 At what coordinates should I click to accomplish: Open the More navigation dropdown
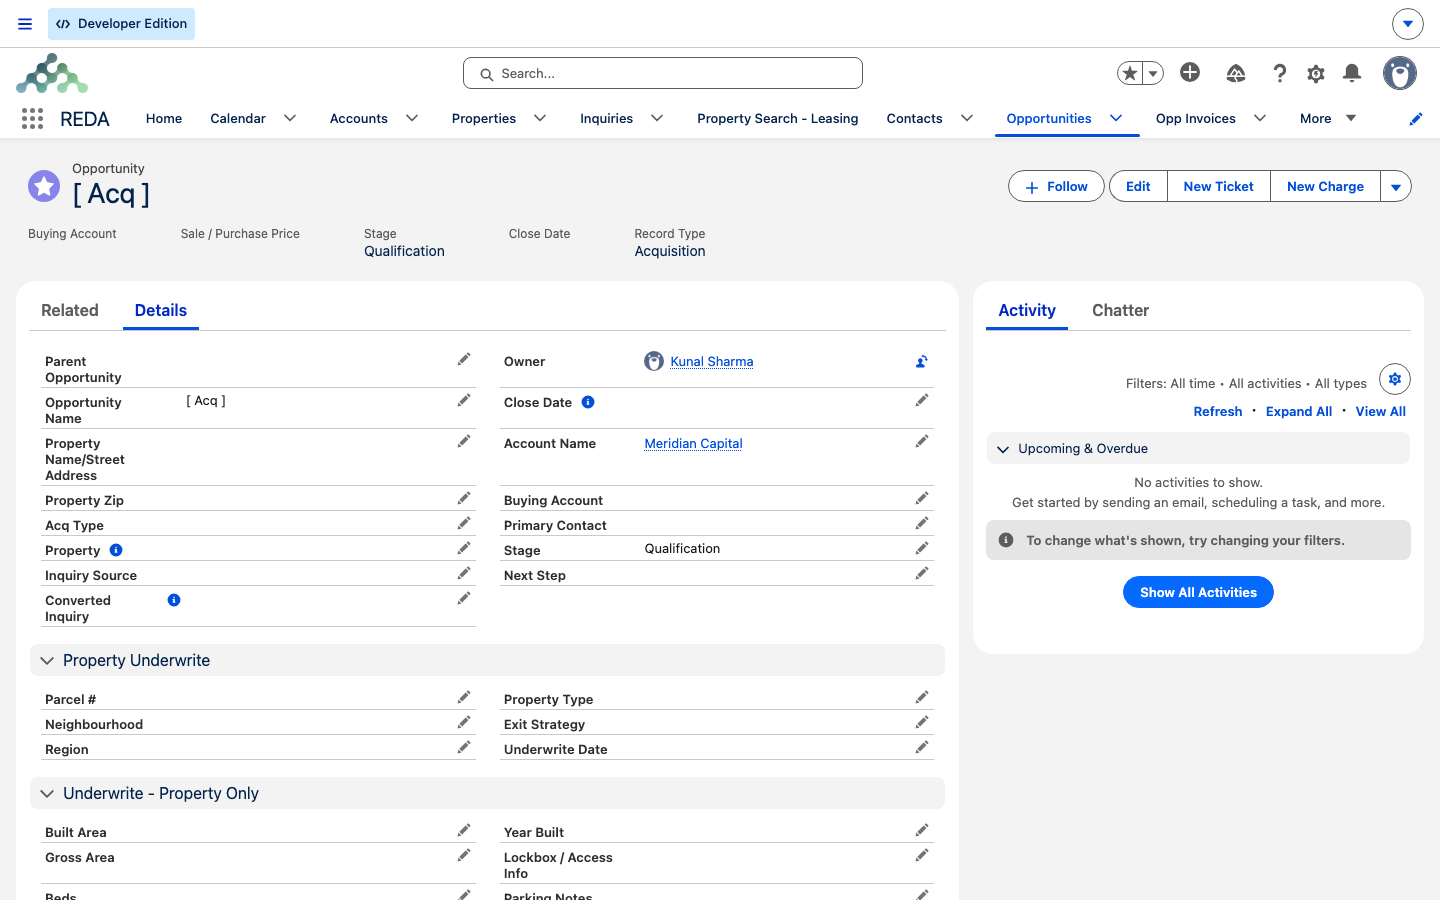point(1328,118)
